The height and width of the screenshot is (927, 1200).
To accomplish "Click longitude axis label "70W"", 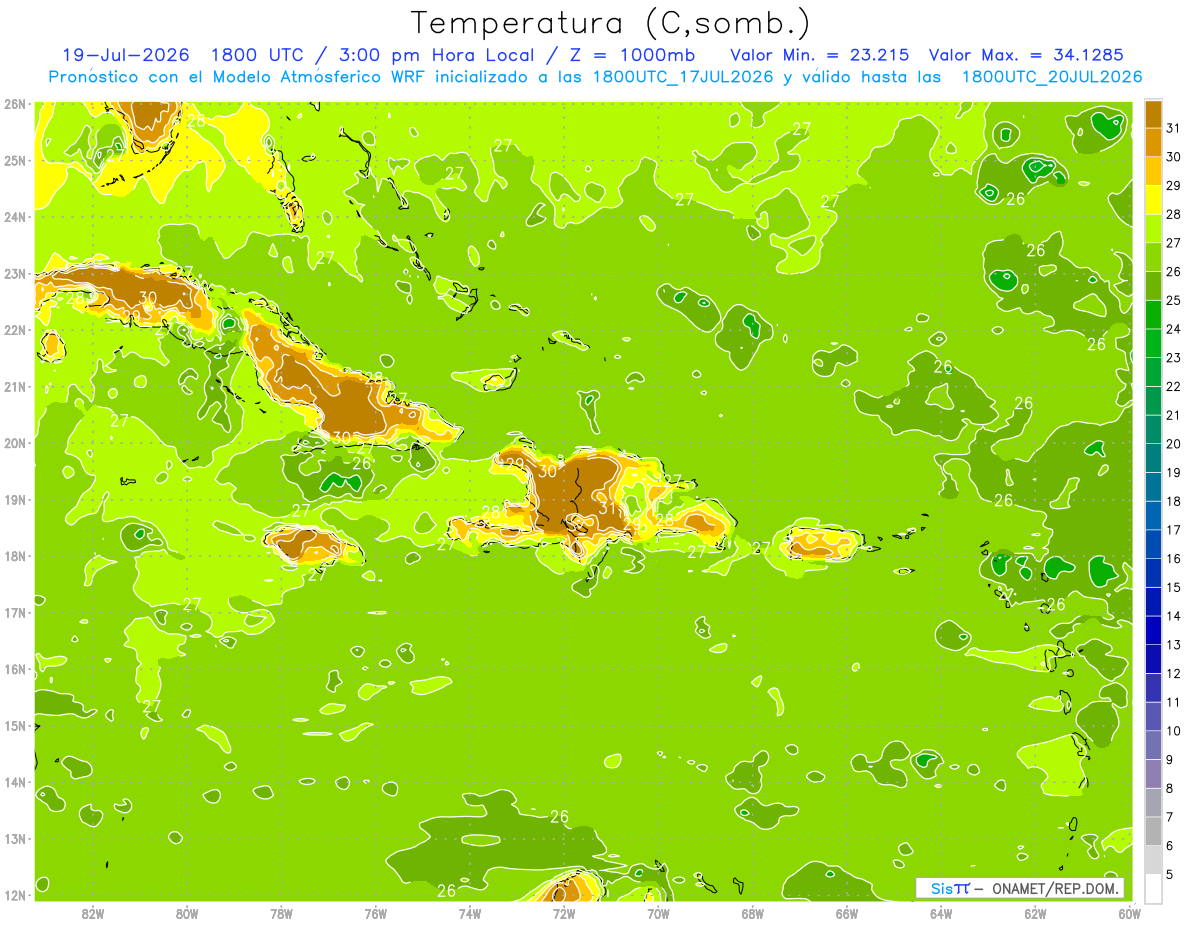I will click(658, 913).
